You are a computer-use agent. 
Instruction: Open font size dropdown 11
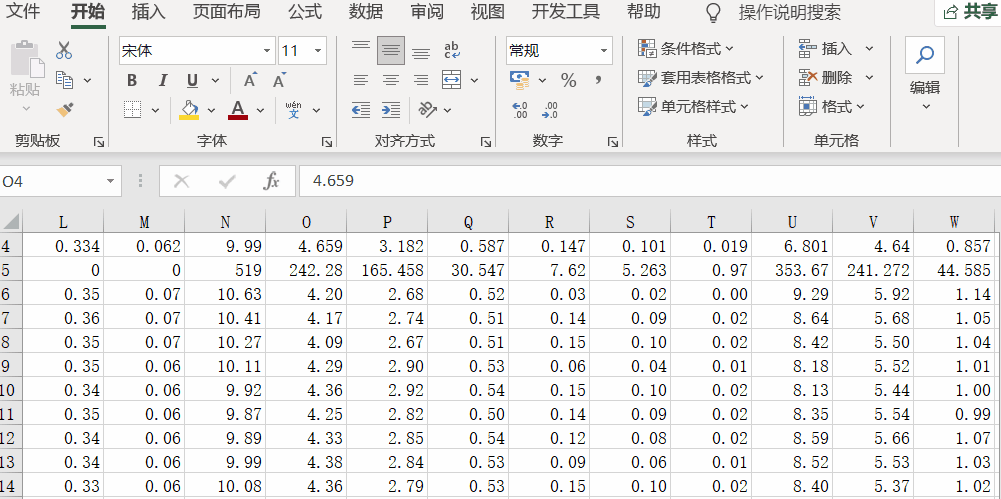click(317, 51)
